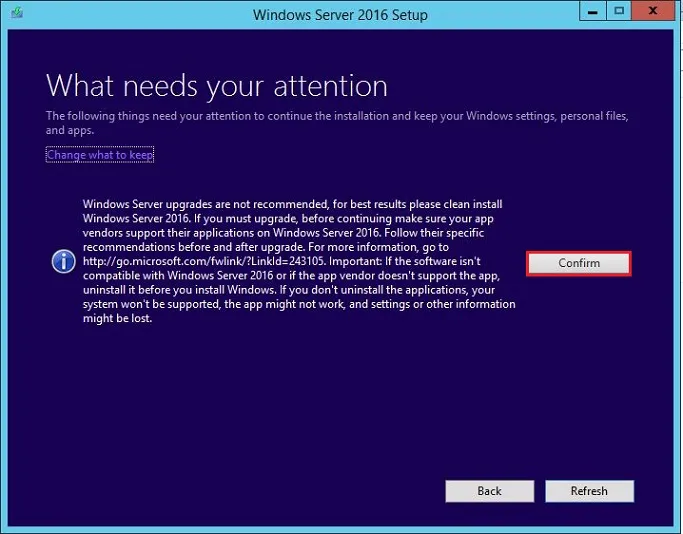Click the Setup application icon in title bar
The width and height of the screenshot is (683, 534).
pyautogui.click(x=17, y=13)
